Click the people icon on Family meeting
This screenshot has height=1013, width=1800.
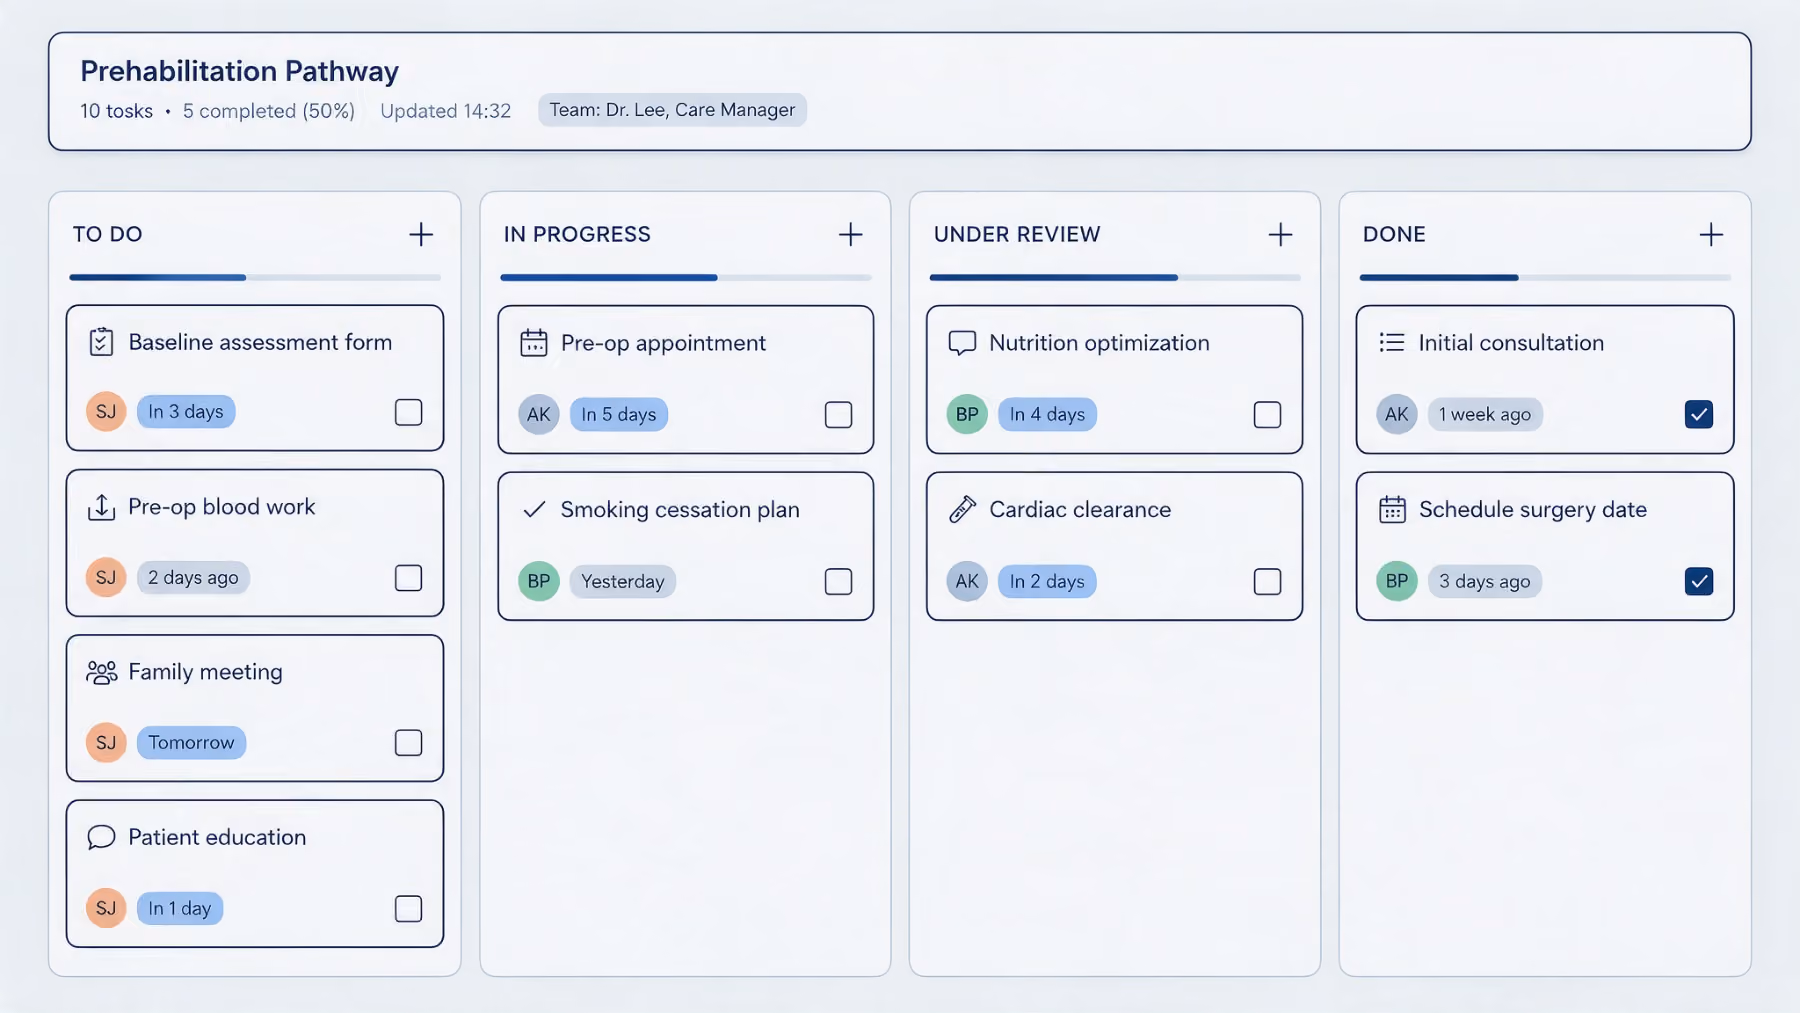coord(102,672)
